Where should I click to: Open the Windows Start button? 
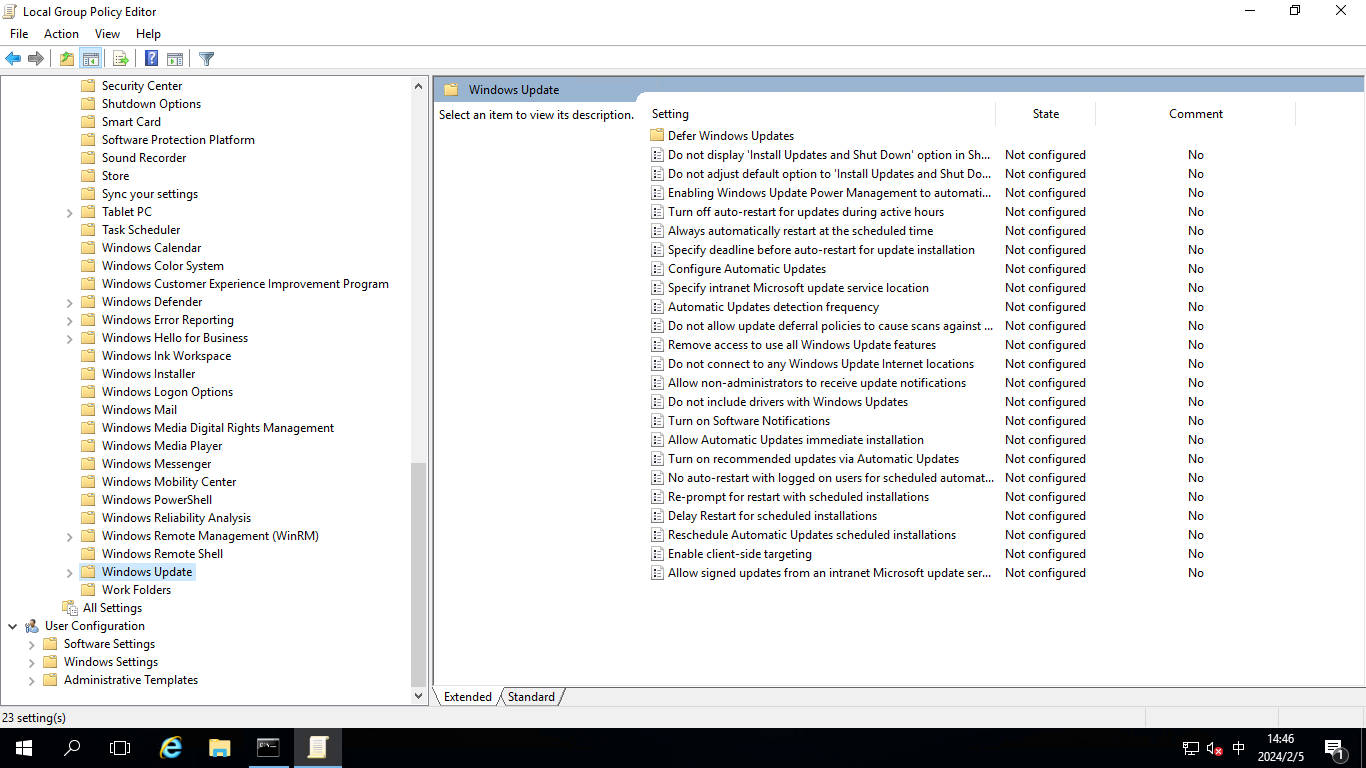point(24,748)
